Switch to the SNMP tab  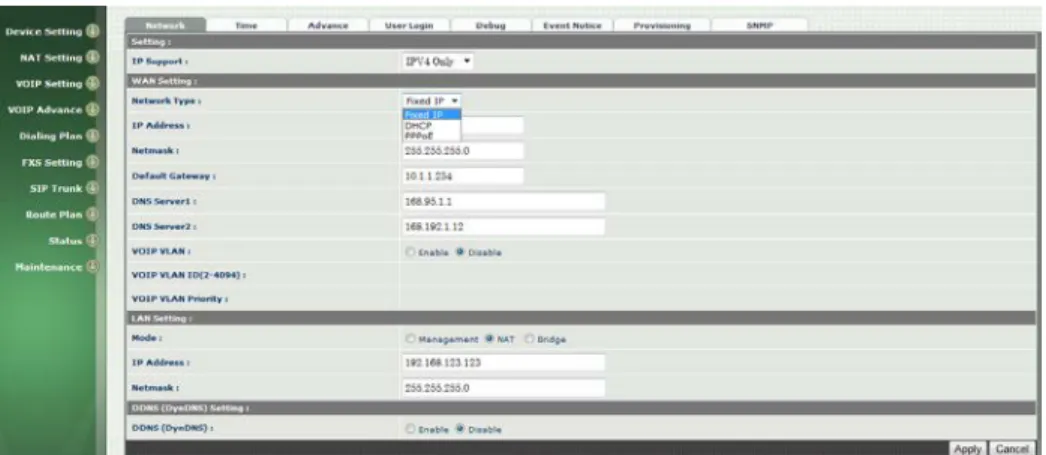(759, 25)
